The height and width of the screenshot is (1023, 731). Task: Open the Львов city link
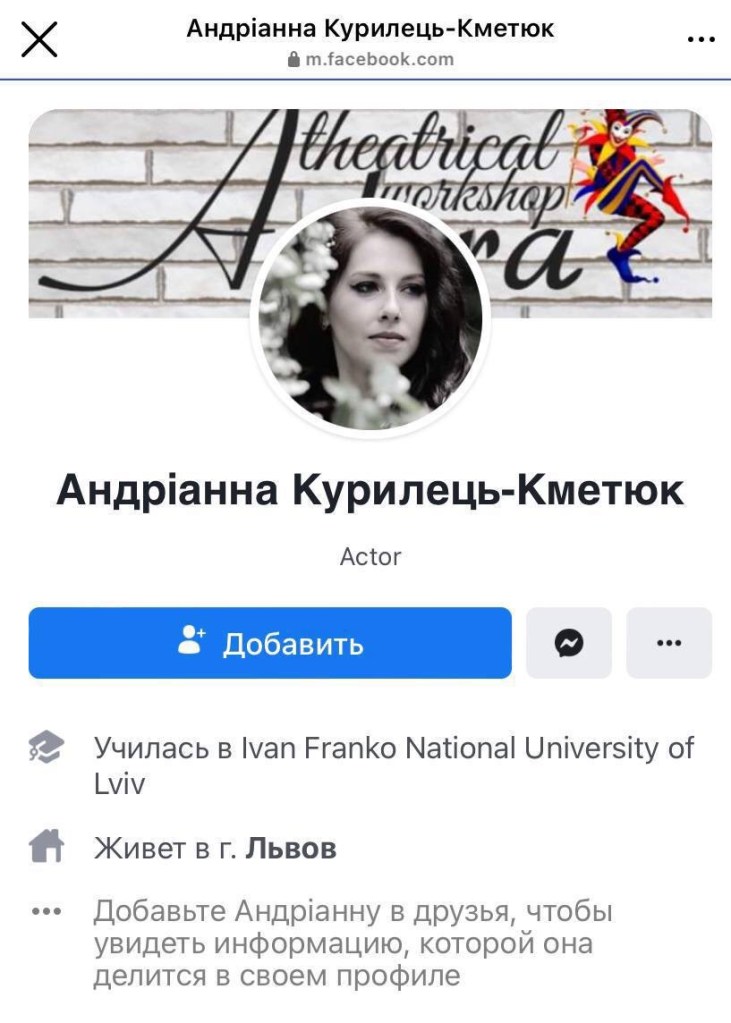[x=291, y=848]
